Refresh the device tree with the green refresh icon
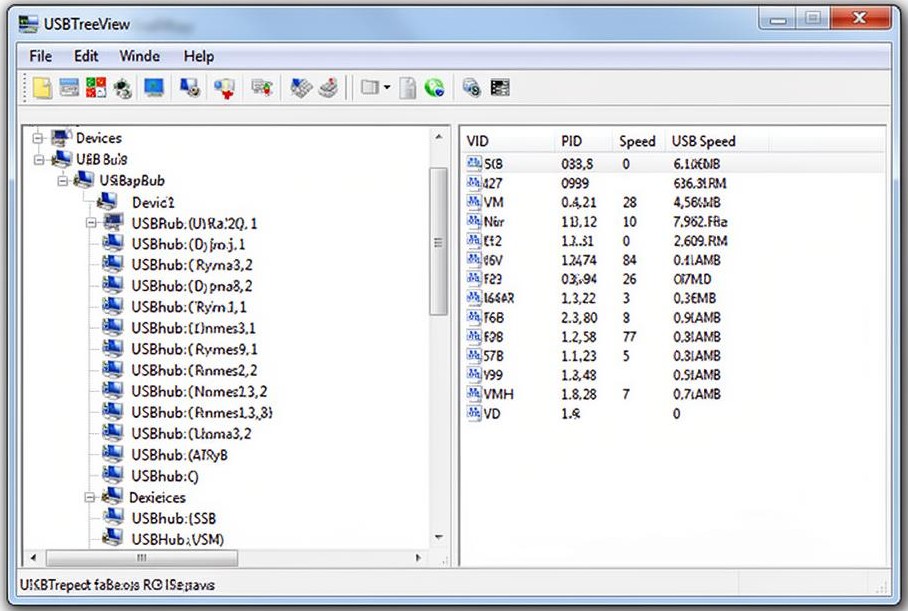The height and width of the screenshot is (611, 908). [x=123, y=87]
